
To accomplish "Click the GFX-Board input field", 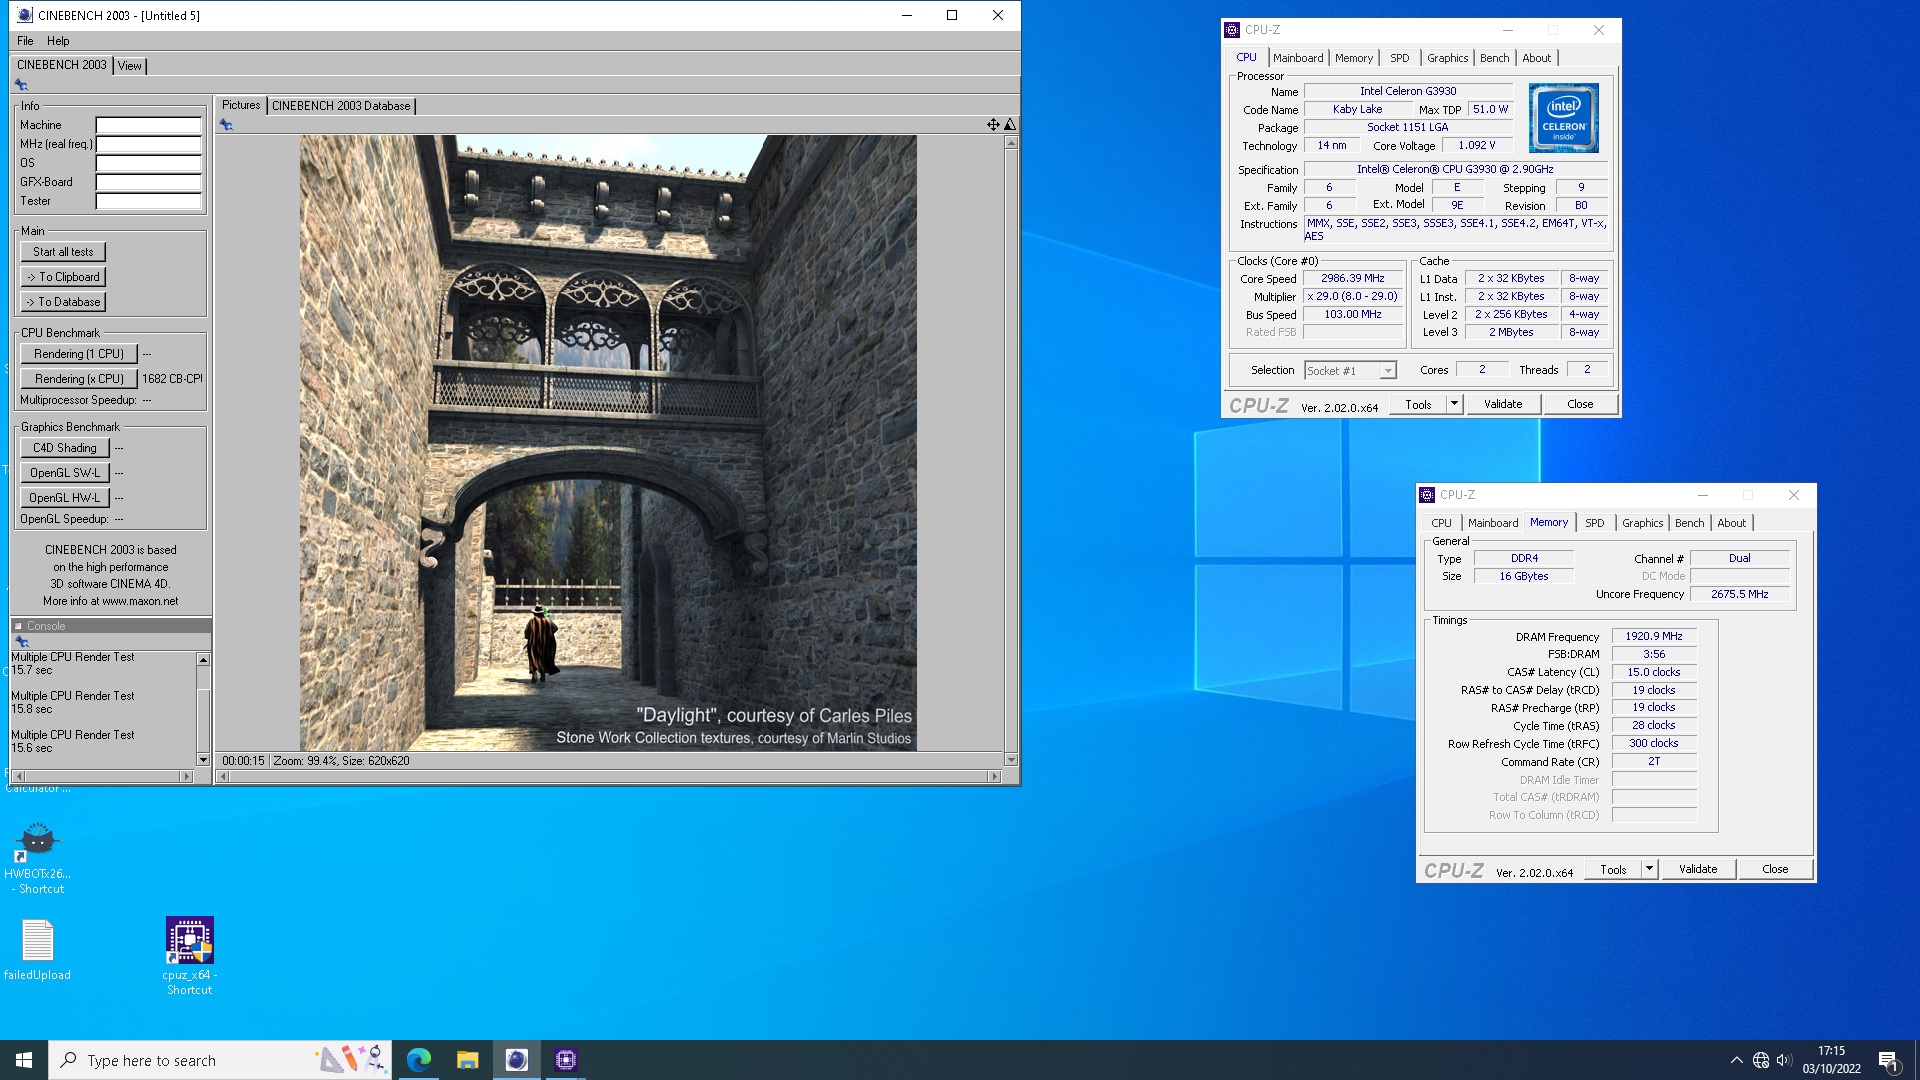I will pyautogui.click(x=148, y=183).
